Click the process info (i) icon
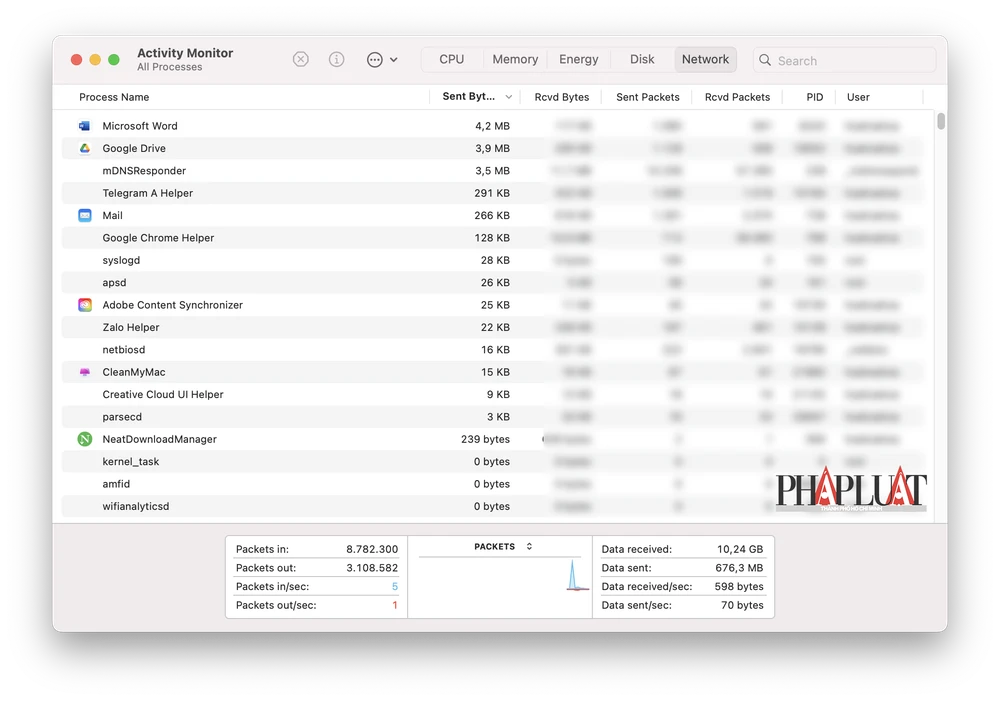Image resolution: width=1000 pixels, height=701 pixels. 337,60
